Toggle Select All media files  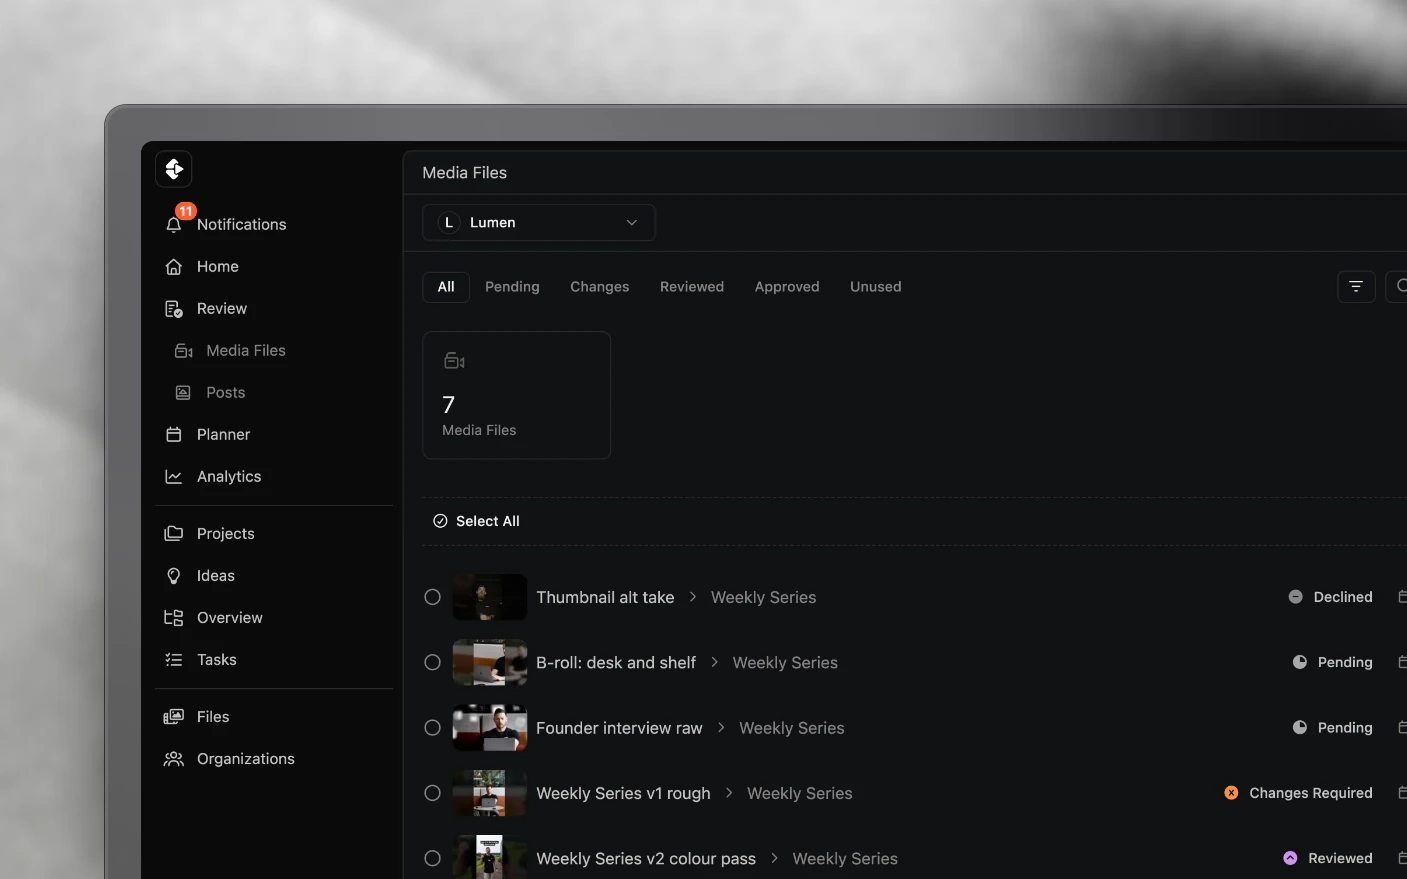click(x=476, y=521)
